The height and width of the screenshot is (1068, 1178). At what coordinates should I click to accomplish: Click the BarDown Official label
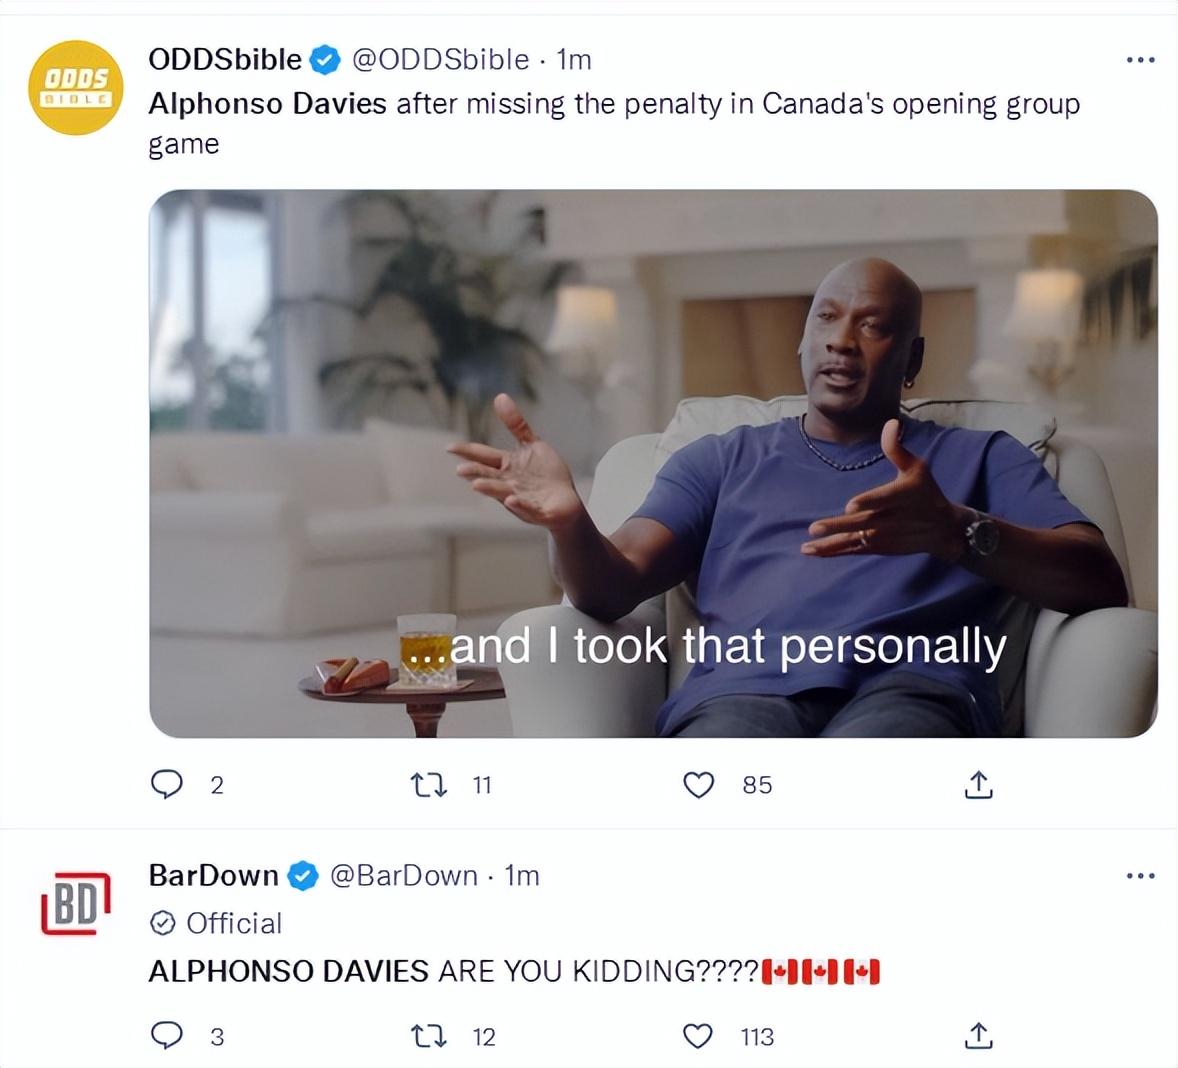[216, 923]
